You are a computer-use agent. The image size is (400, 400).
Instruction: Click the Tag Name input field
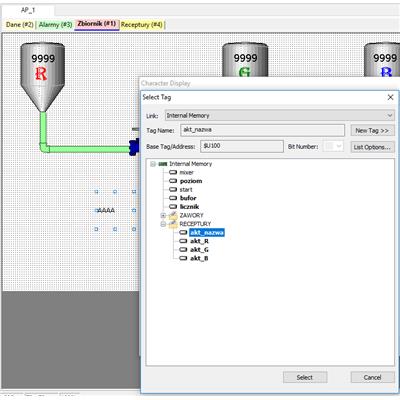coord(262,130)
